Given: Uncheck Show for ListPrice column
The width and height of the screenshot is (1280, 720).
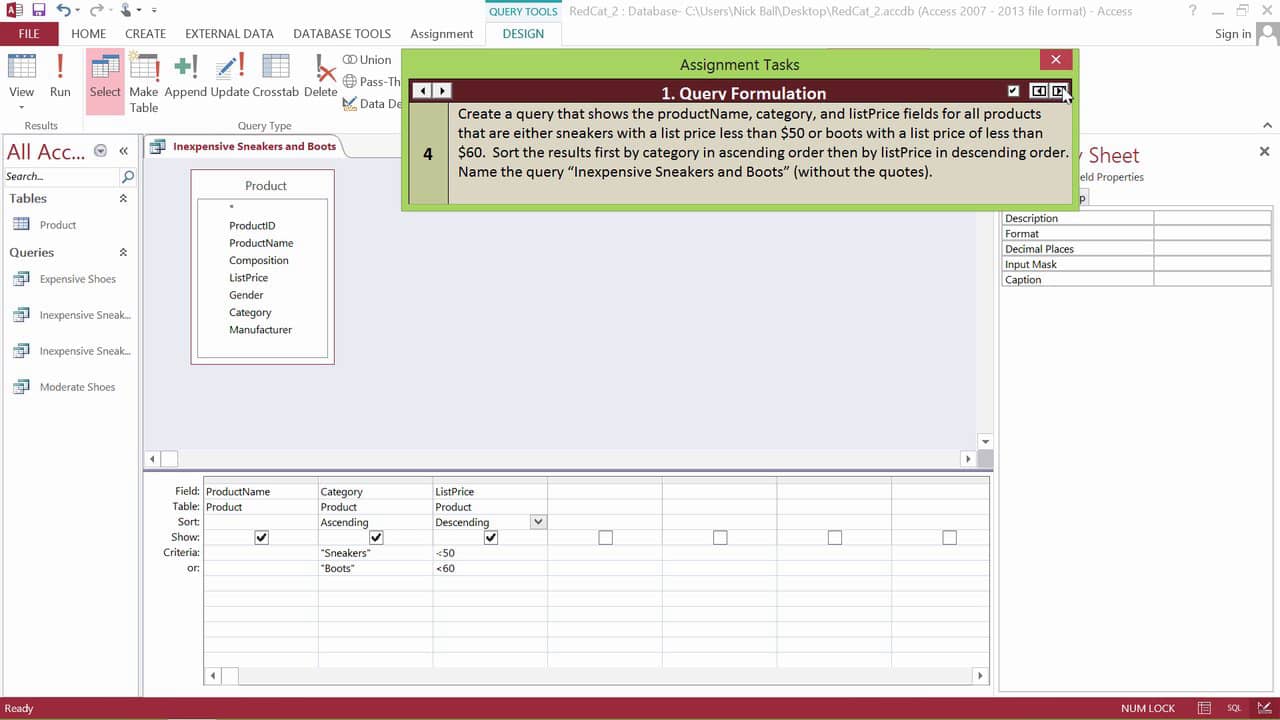Looking at the screenshot, I should (x=491, y=538).
